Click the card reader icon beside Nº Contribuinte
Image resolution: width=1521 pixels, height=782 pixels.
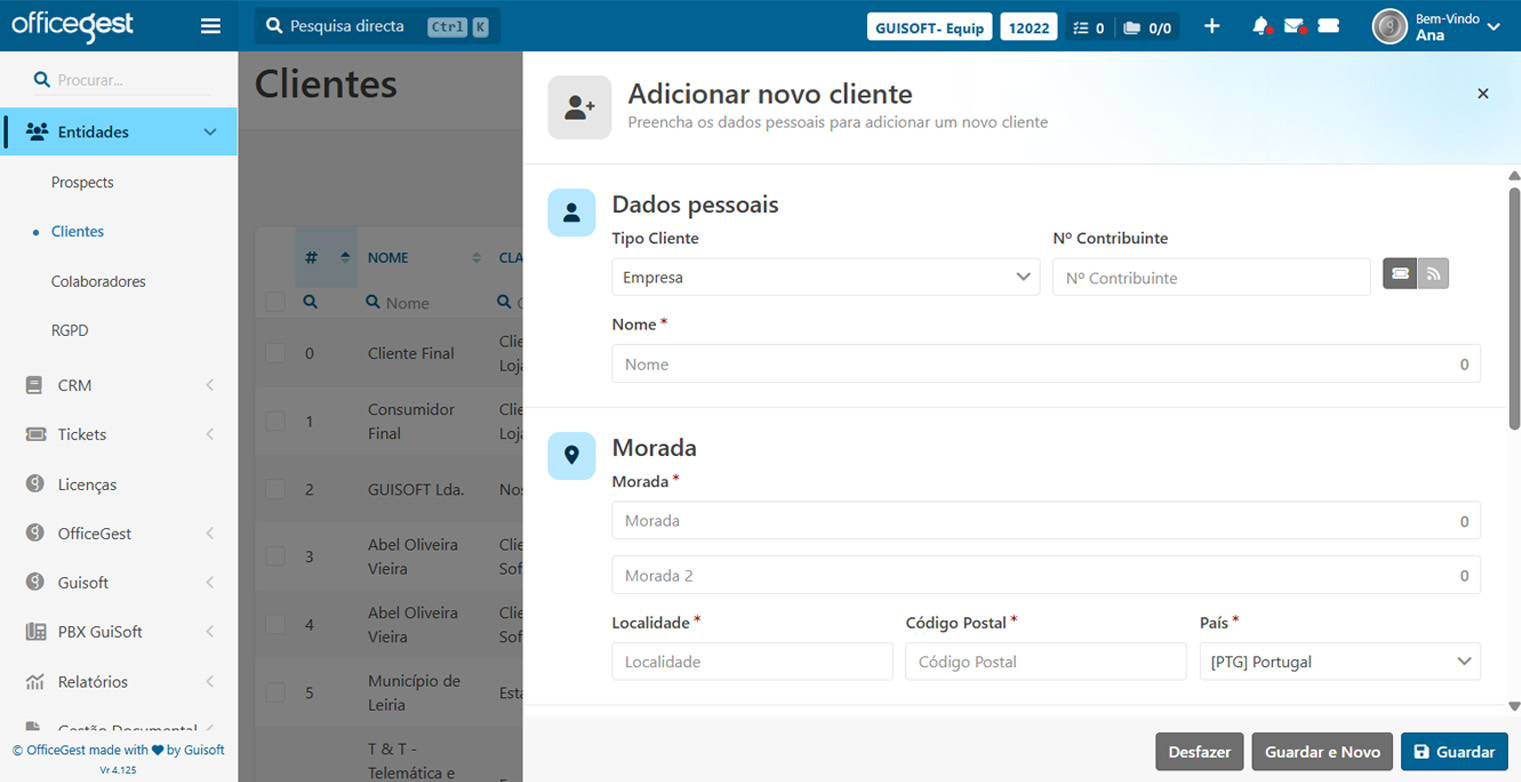point(1400,273)
